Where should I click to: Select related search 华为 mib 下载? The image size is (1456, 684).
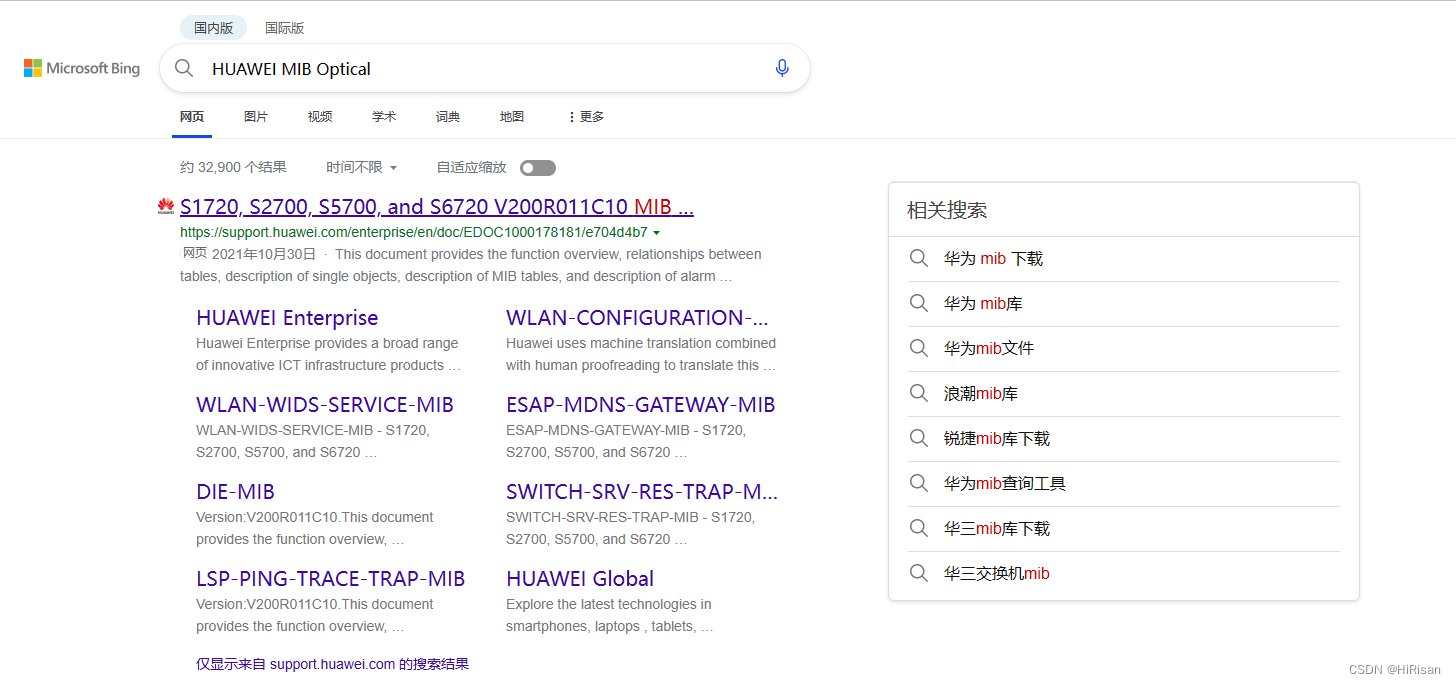993,259
